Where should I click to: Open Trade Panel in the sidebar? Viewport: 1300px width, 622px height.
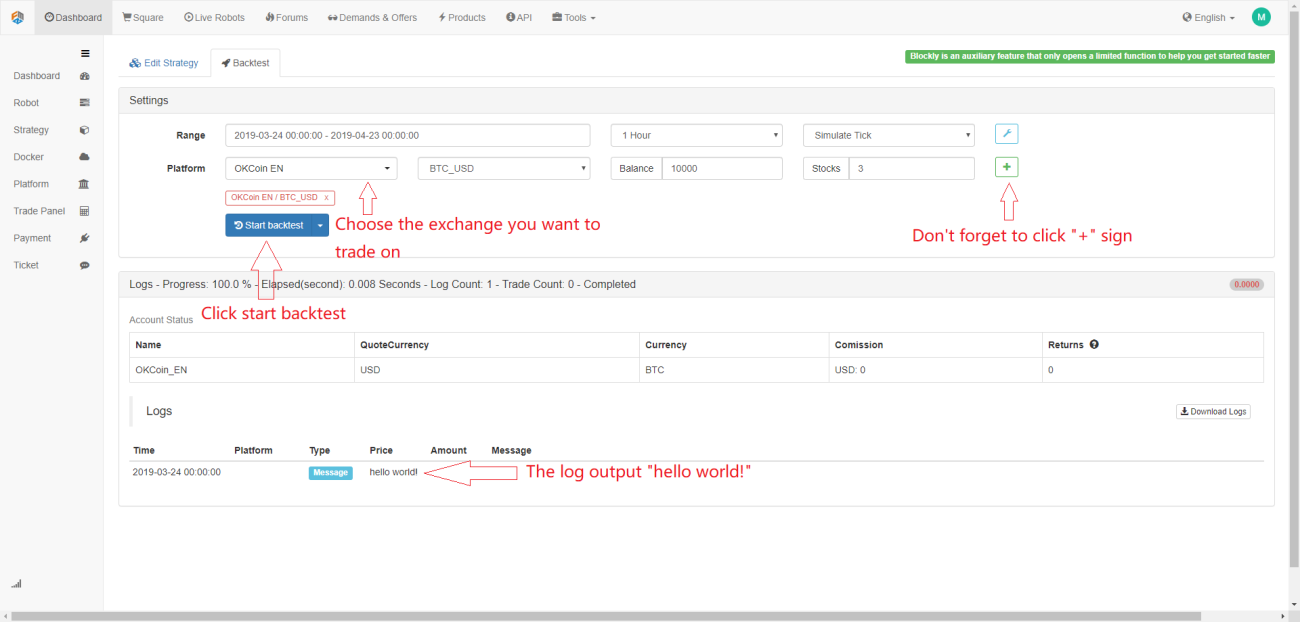tap(39, 211)
